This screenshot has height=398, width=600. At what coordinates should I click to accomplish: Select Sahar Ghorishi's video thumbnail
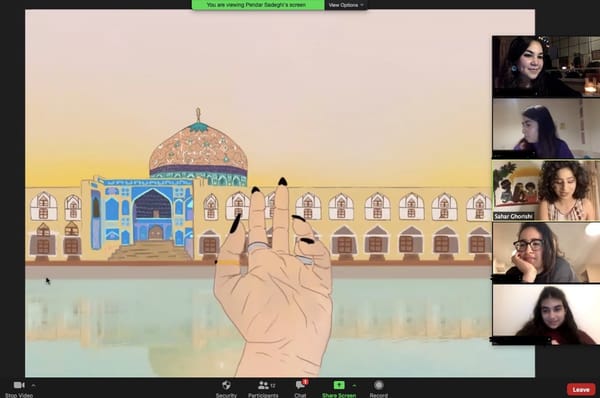[x=546, y=190]
